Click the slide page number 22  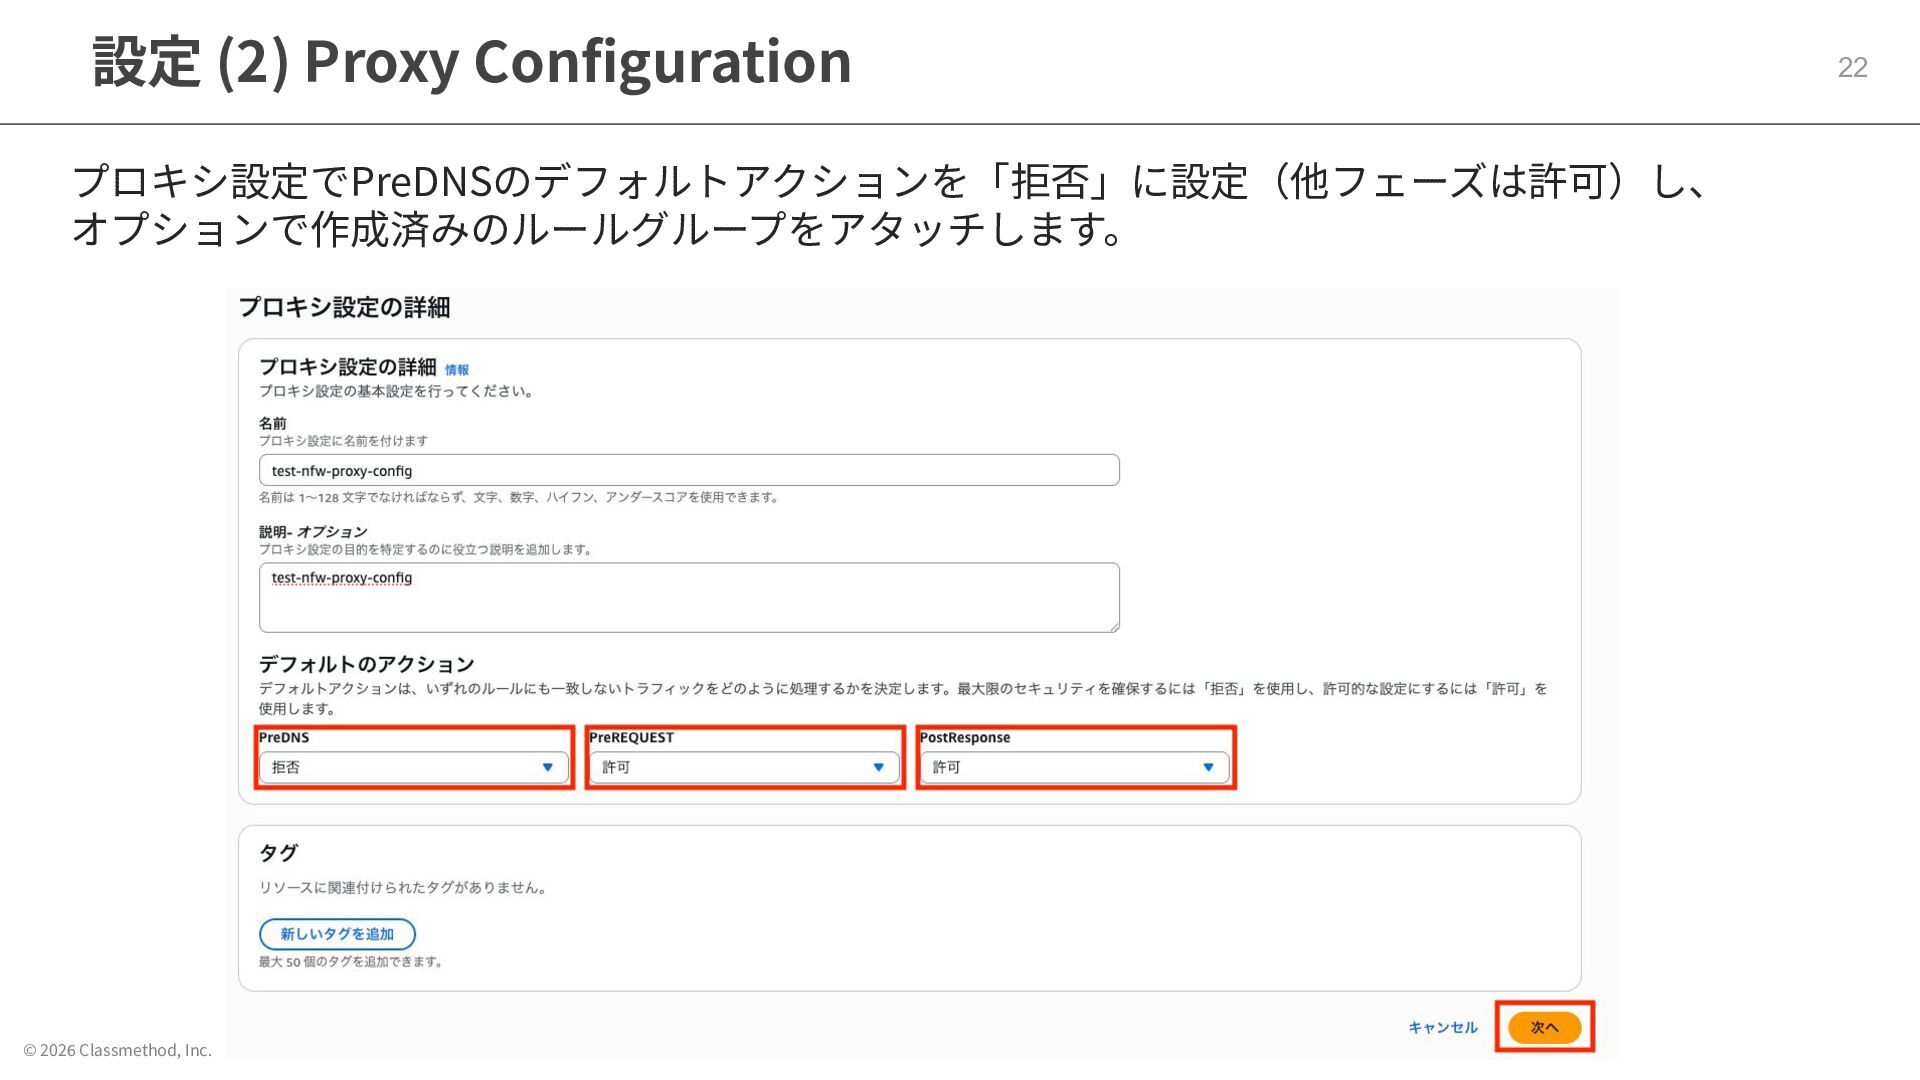(x=1852, y=67)
